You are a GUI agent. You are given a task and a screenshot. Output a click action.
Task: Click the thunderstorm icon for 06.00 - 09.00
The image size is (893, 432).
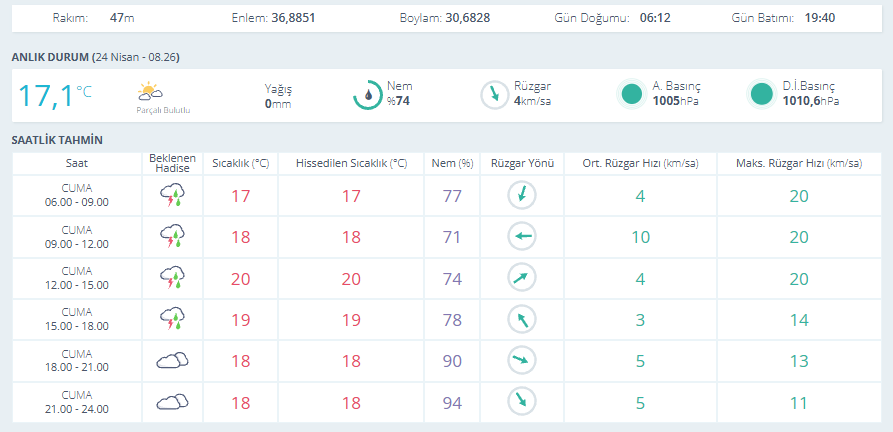pyautogui.click(x=172, y=196)
